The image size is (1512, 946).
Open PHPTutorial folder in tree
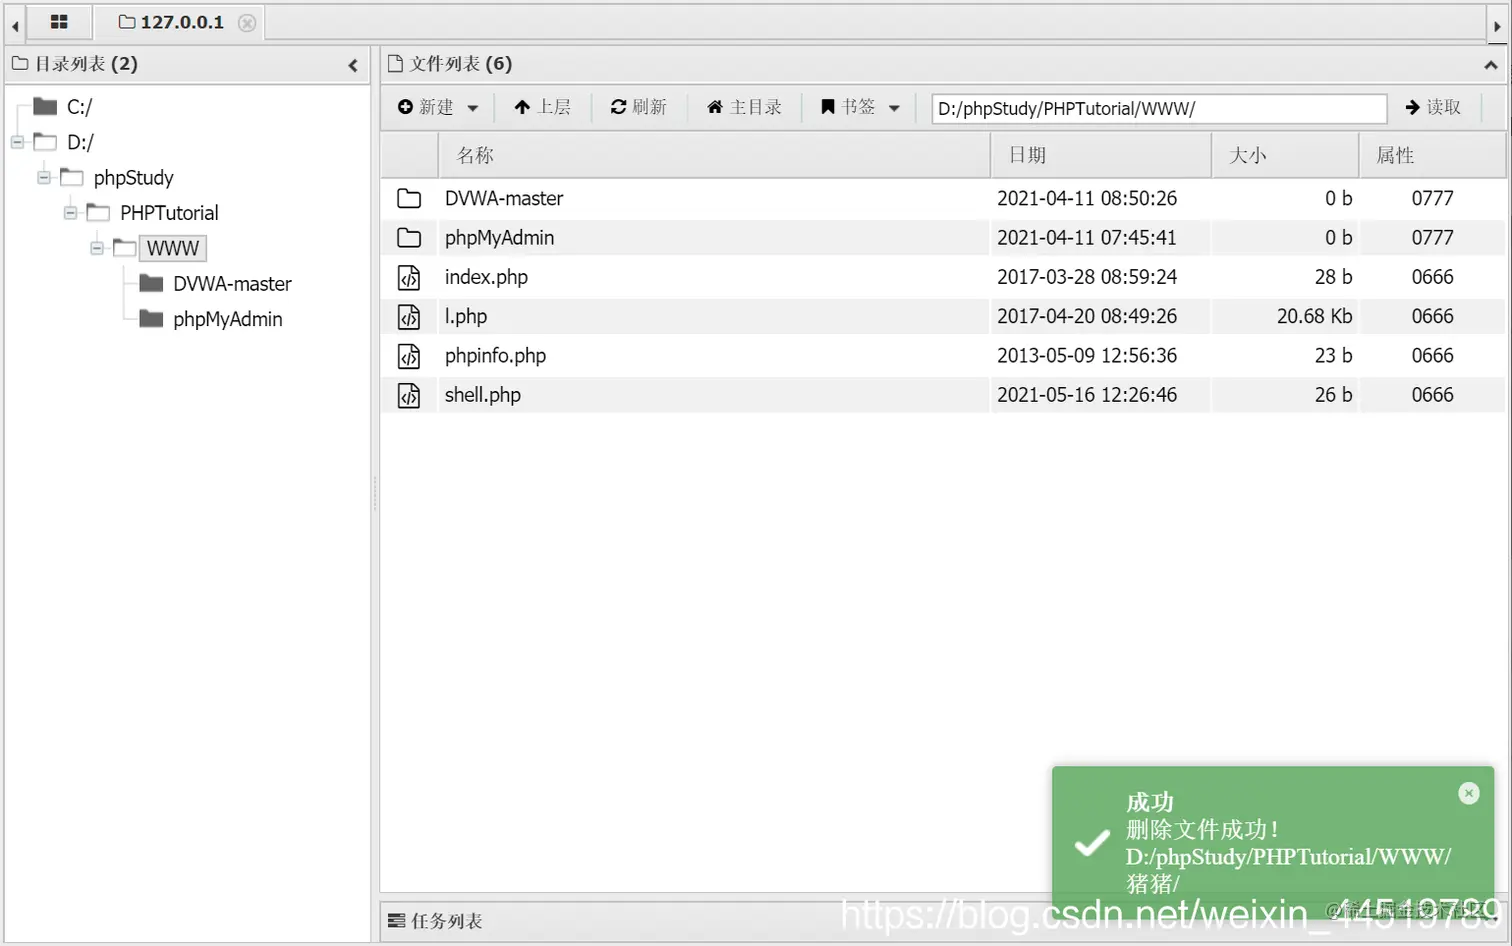169,212
